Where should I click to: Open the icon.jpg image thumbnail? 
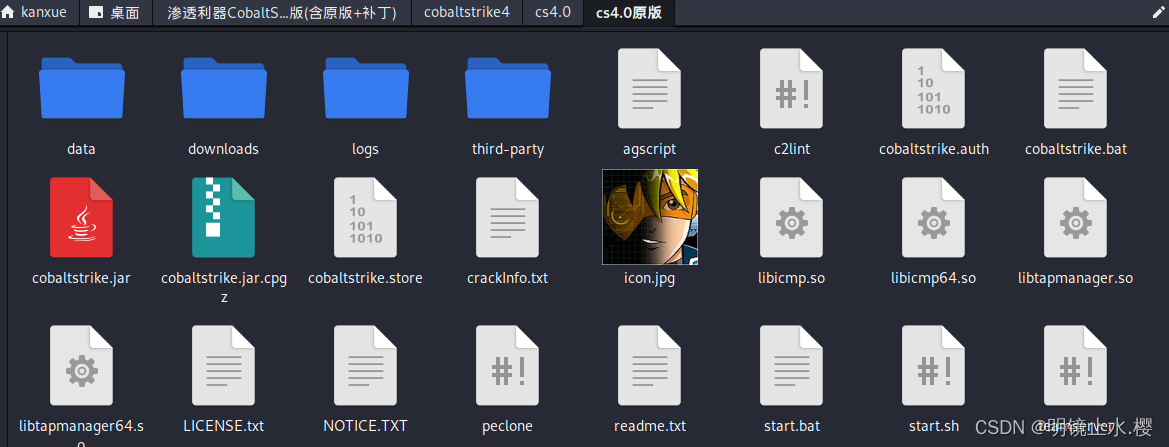point(650,217)
